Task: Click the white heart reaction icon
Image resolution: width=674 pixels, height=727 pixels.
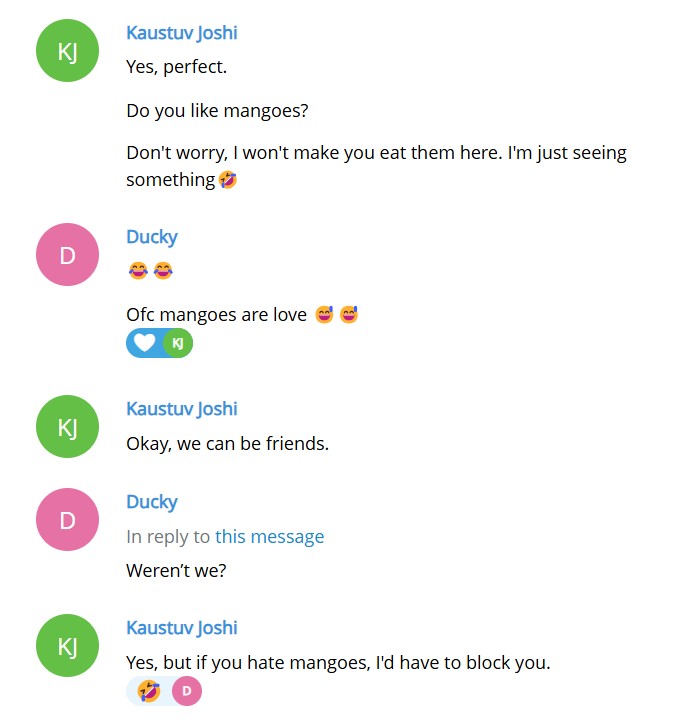Action: [145, 343]
